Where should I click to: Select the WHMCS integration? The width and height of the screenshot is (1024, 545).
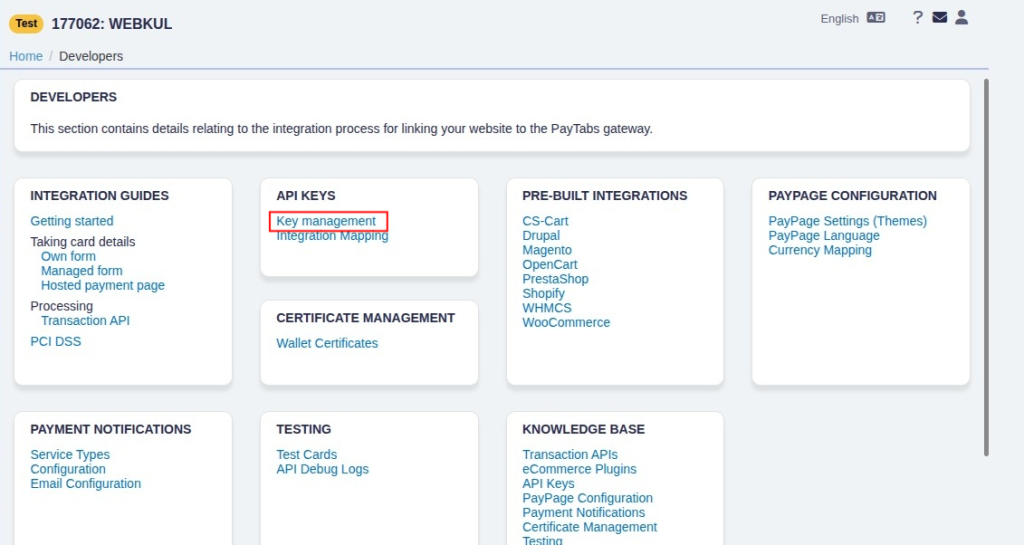(x=547, y=308)
